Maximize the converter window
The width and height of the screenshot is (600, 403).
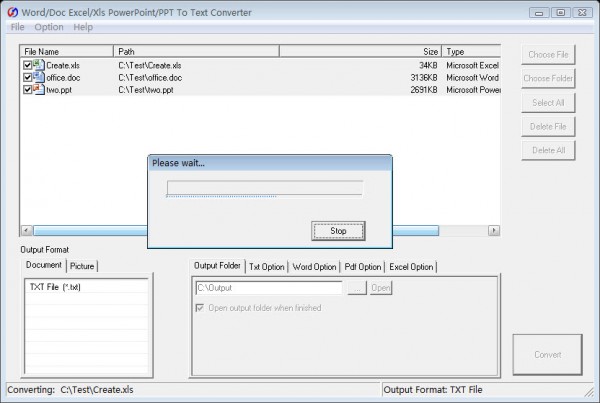(x=561, y=13)
